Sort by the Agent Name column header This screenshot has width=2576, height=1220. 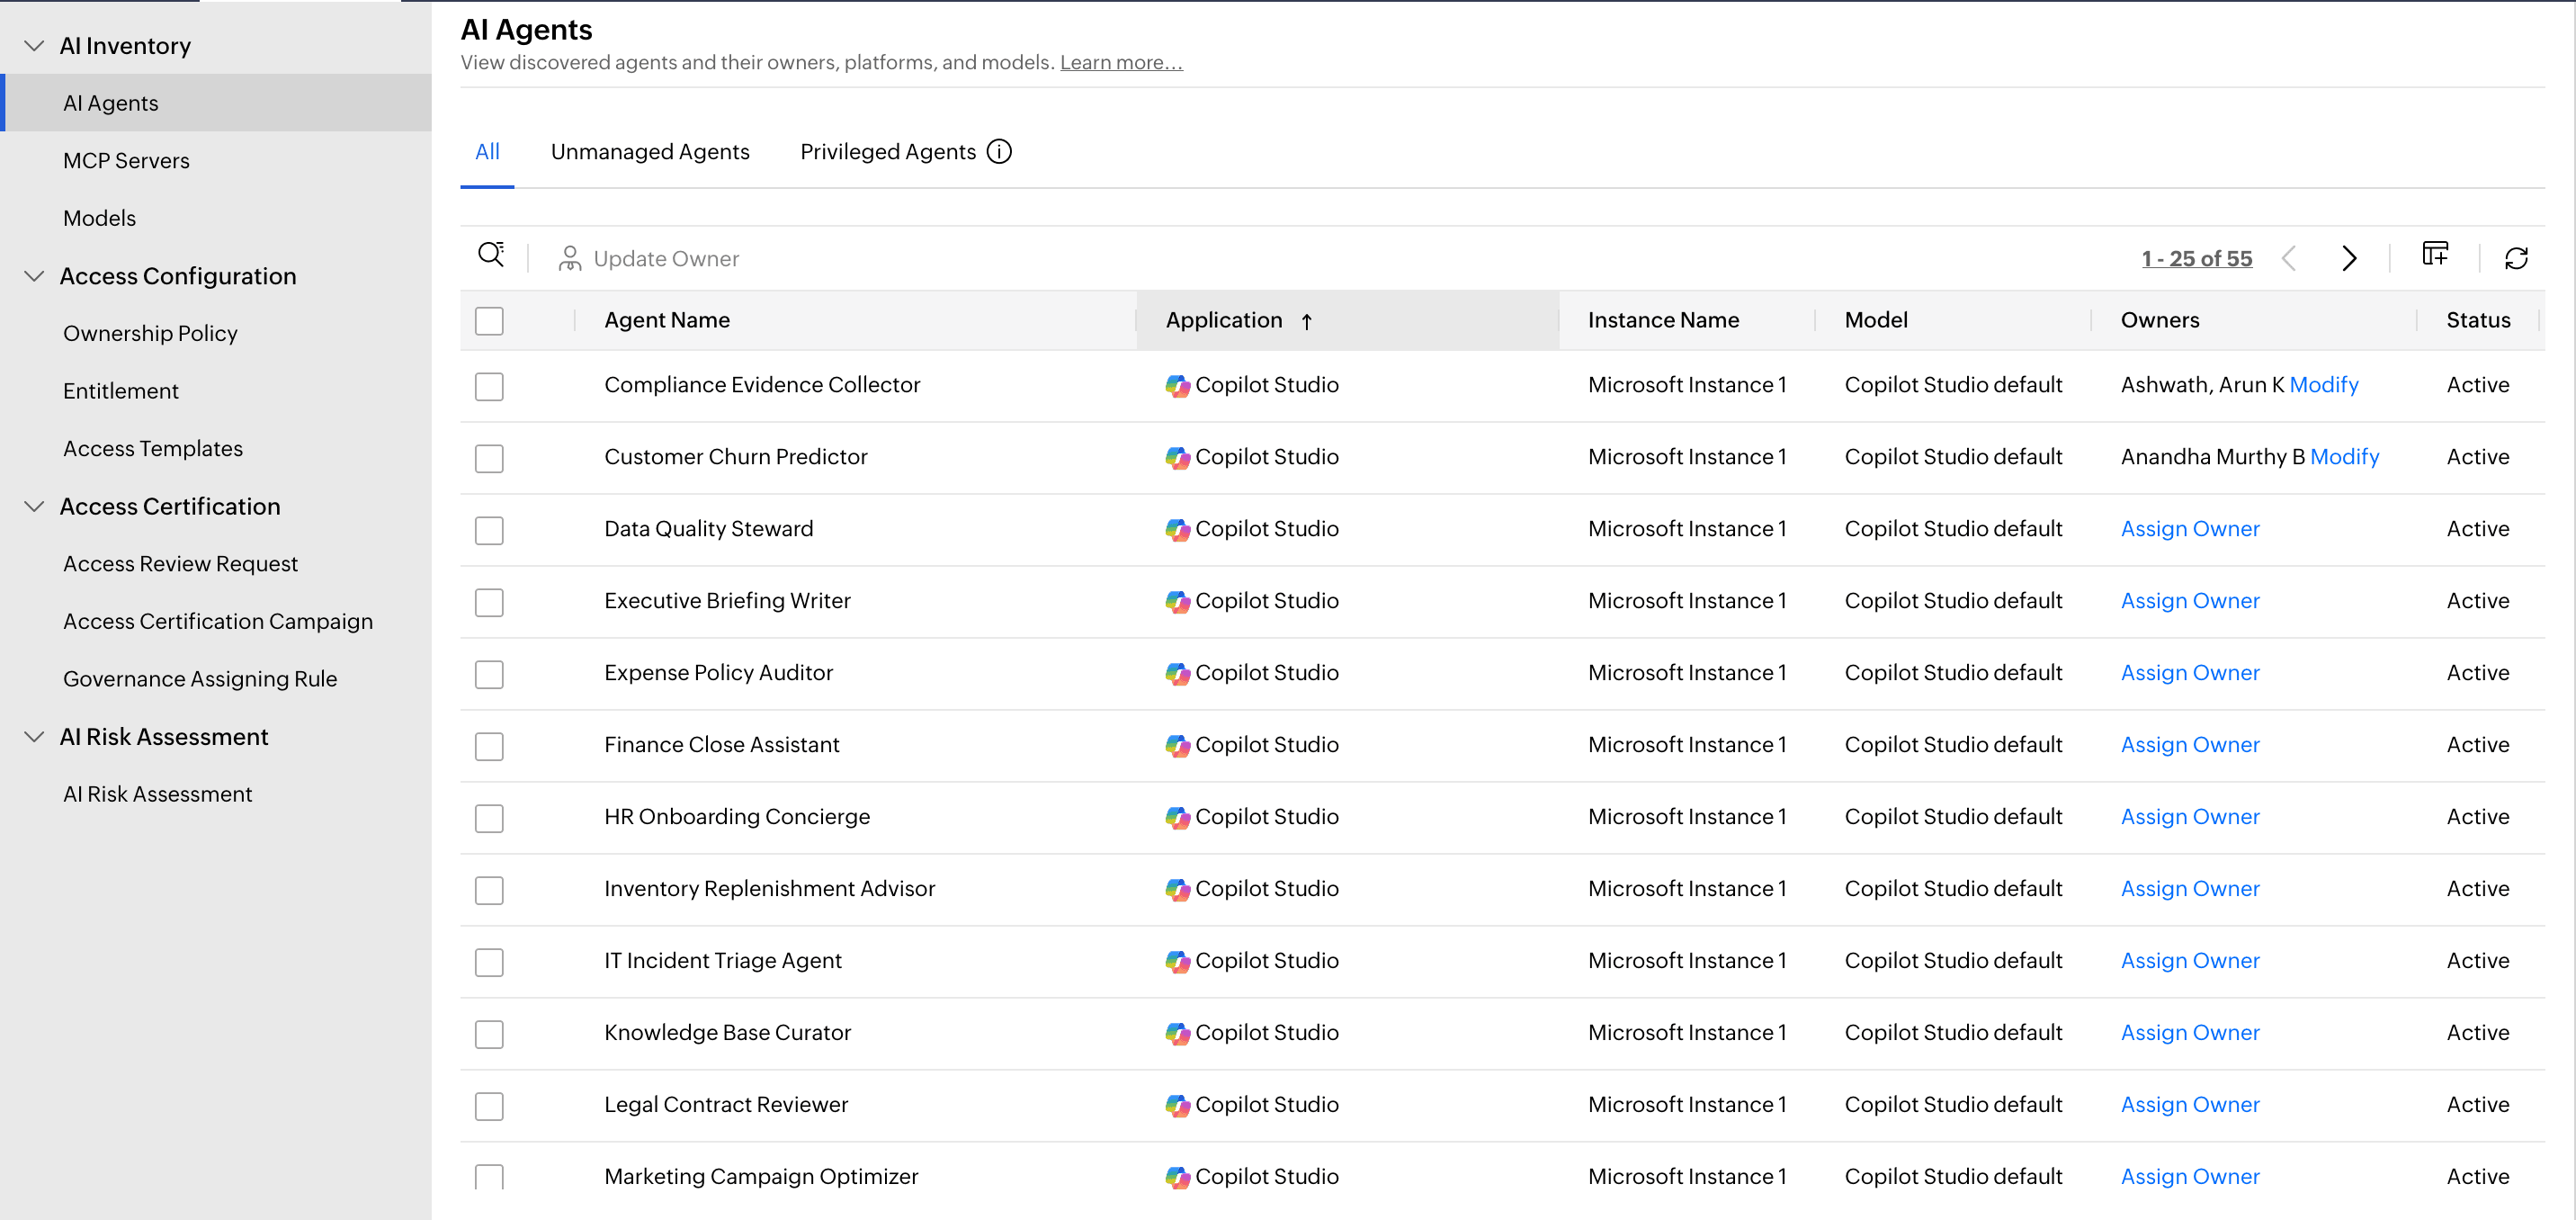(x=667, y=321)
